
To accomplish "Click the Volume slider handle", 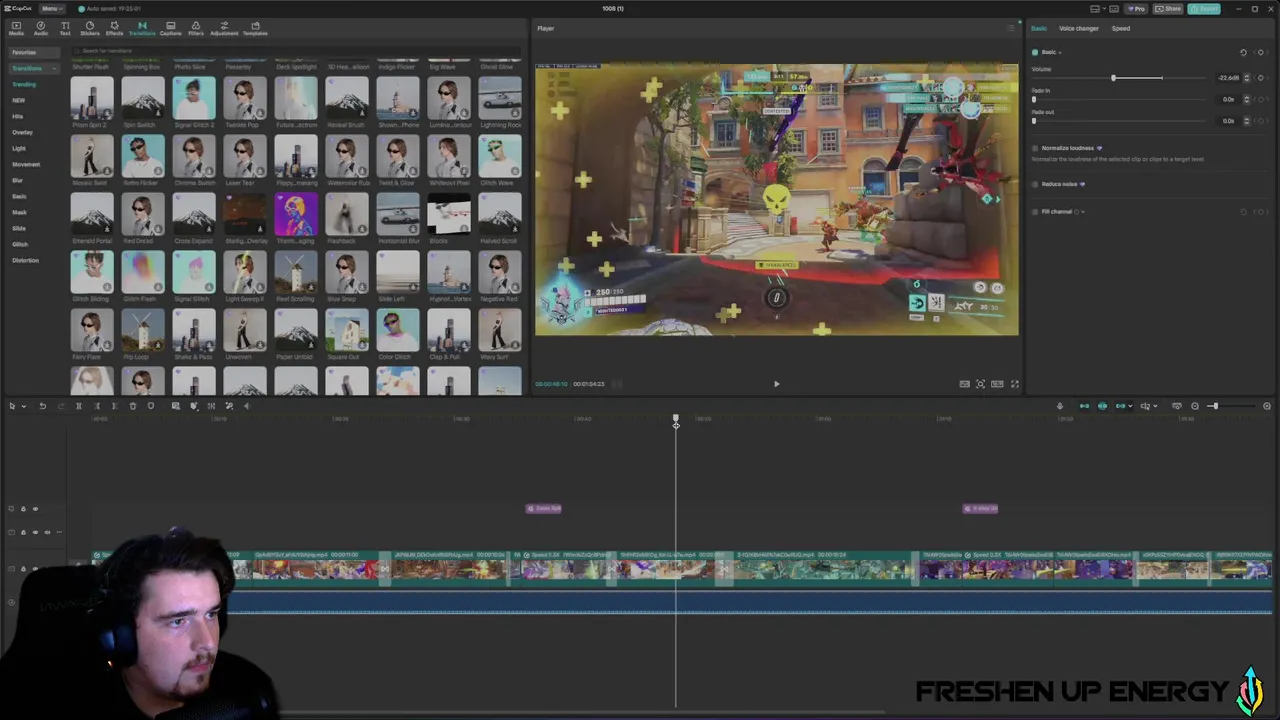I will (x=1113, y=78).
